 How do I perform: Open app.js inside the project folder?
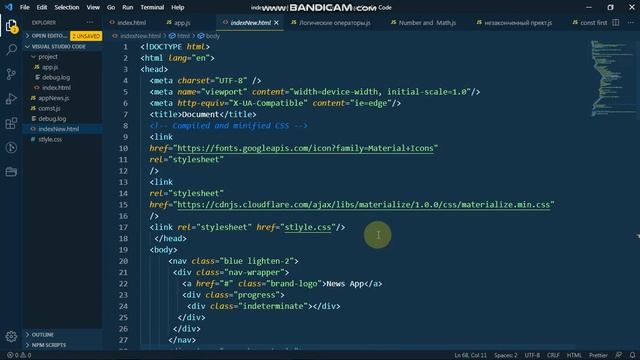click(50, 67)
